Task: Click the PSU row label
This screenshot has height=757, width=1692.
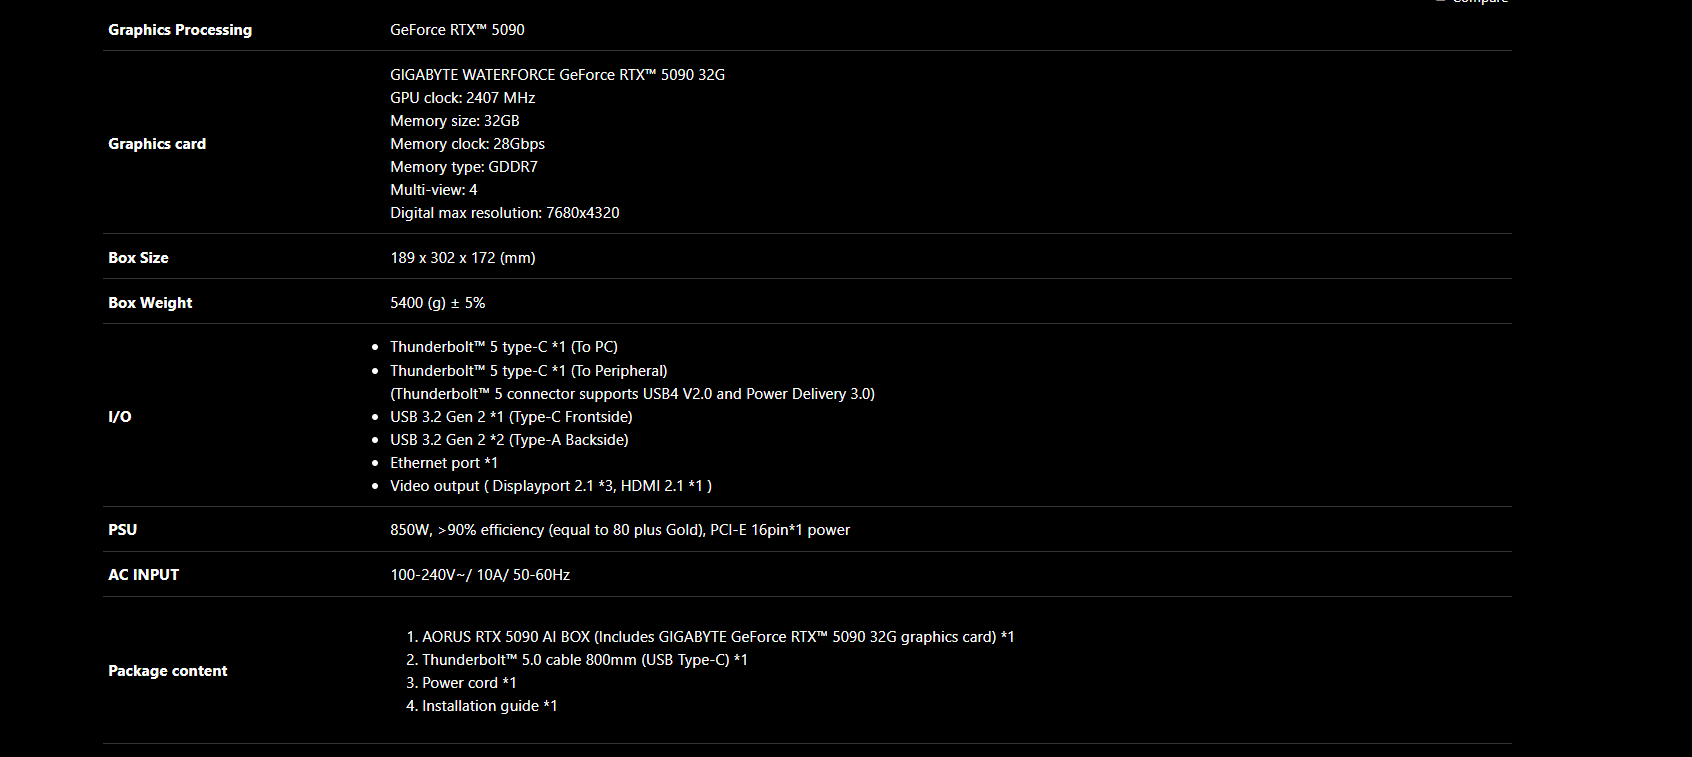Action: [x=122, y=530]
